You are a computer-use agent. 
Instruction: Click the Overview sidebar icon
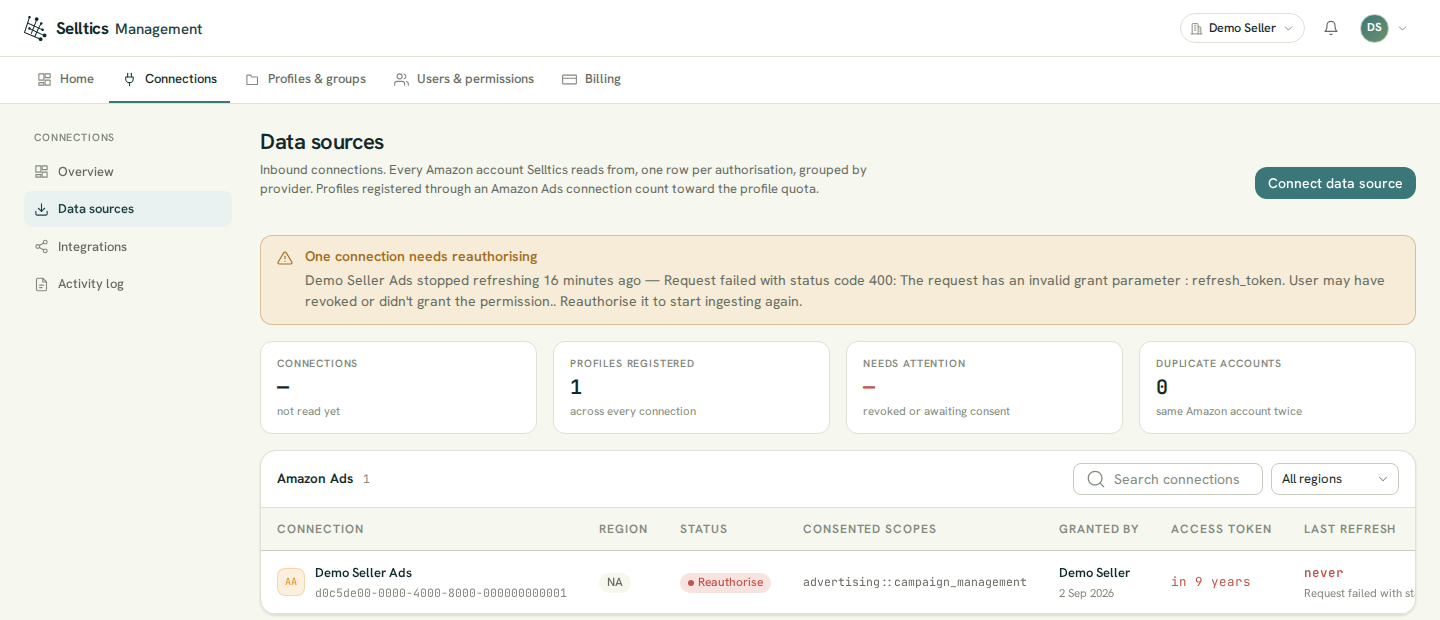click(41, 172)
